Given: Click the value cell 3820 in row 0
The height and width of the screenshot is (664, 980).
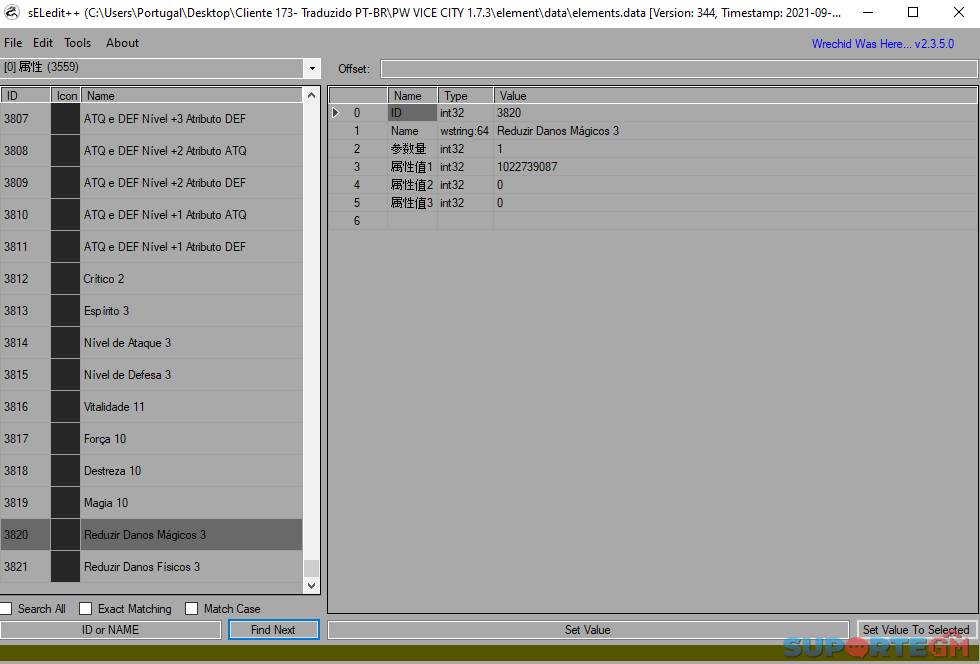Looking at the screenshot, I should click(x=736, y=113).
